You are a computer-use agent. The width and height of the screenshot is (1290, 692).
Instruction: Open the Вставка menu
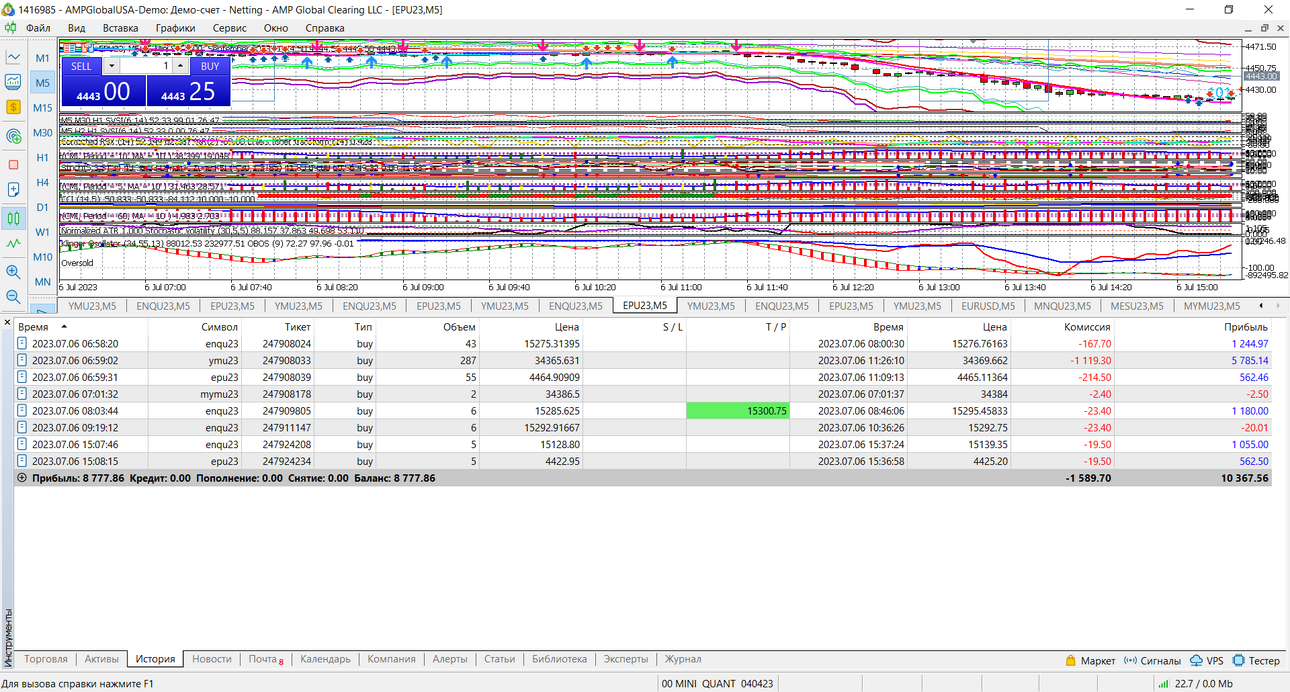[x=120, y=28]
